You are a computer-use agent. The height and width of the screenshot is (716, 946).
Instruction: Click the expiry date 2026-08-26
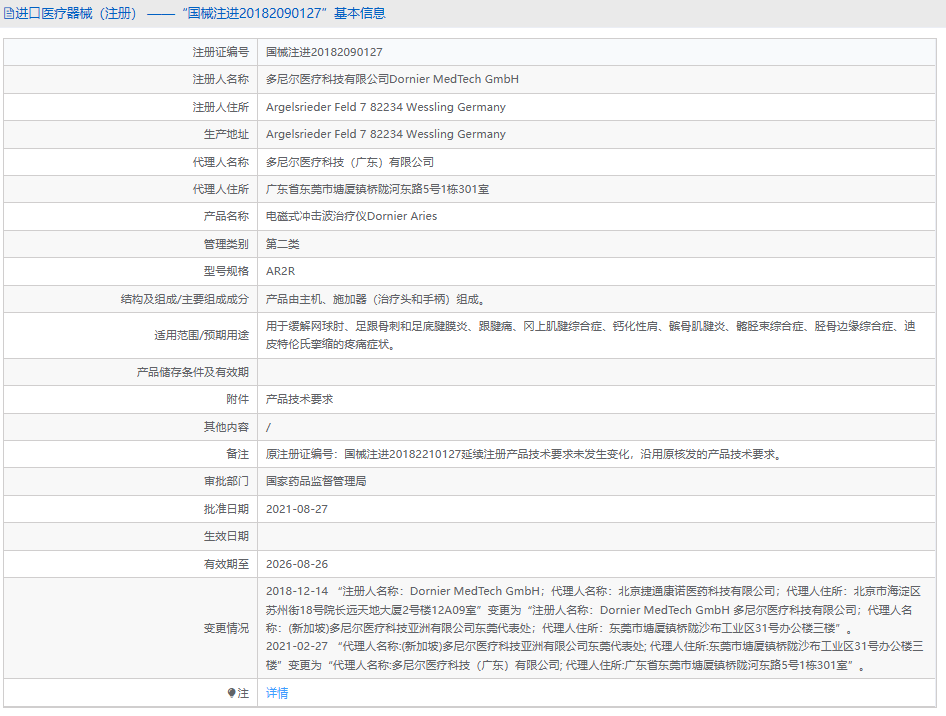pyautogui.click(x=297, y=564)
